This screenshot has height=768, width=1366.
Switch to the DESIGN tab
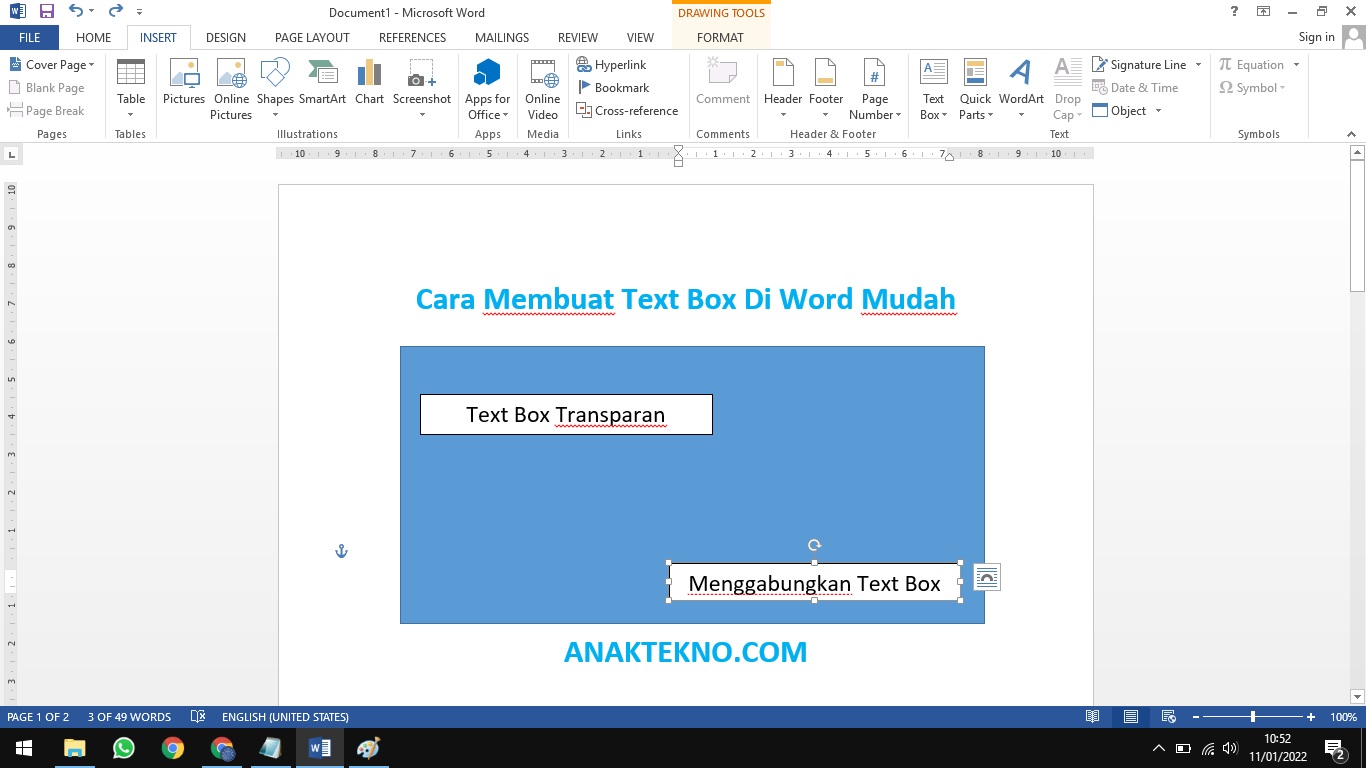[226, 38]
